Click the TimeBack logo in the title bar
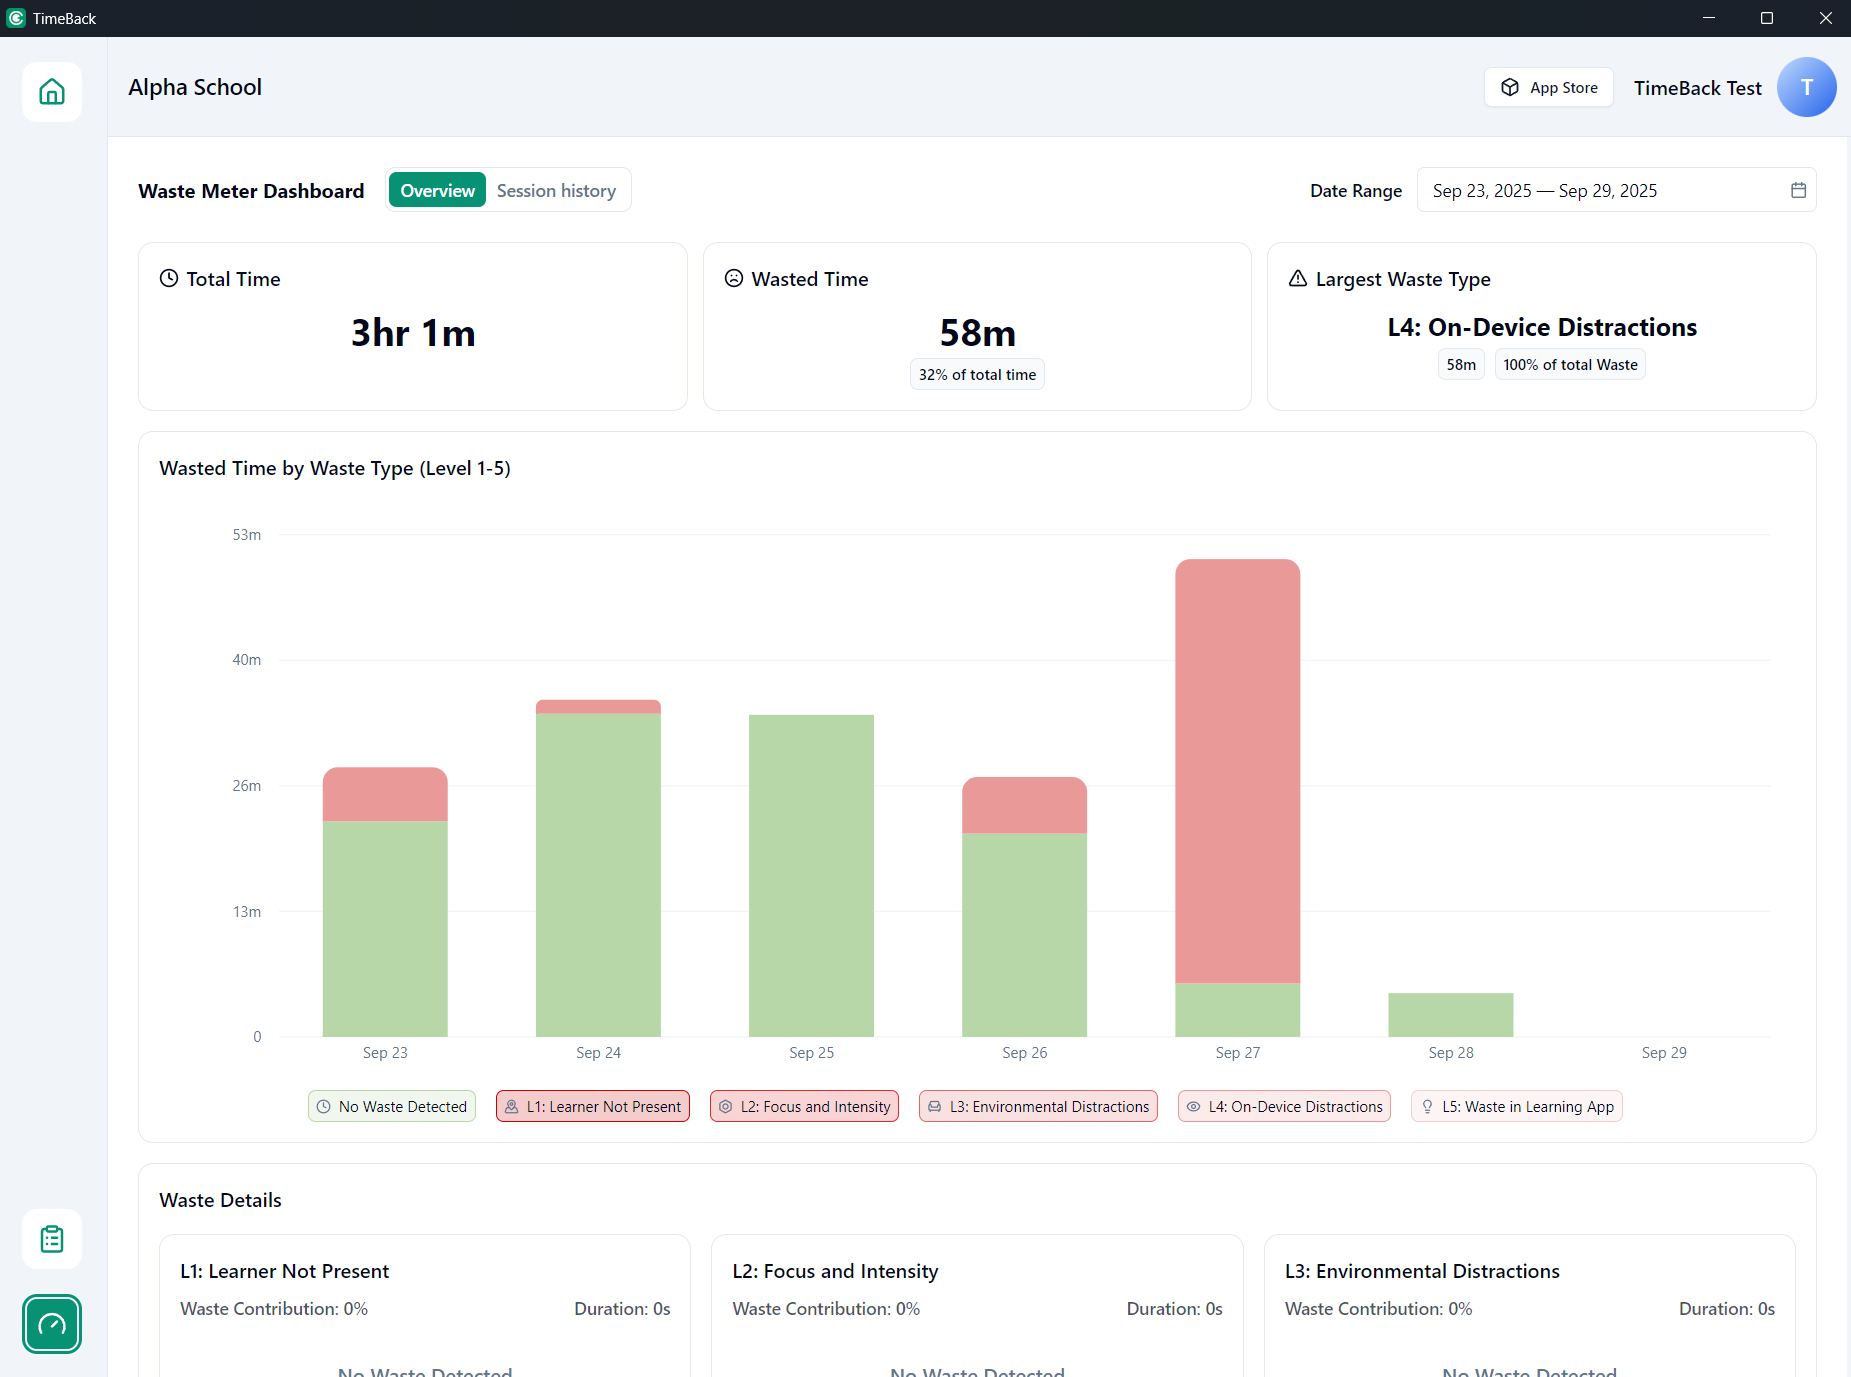The image size is (1851, 1377). pos(16,18)
